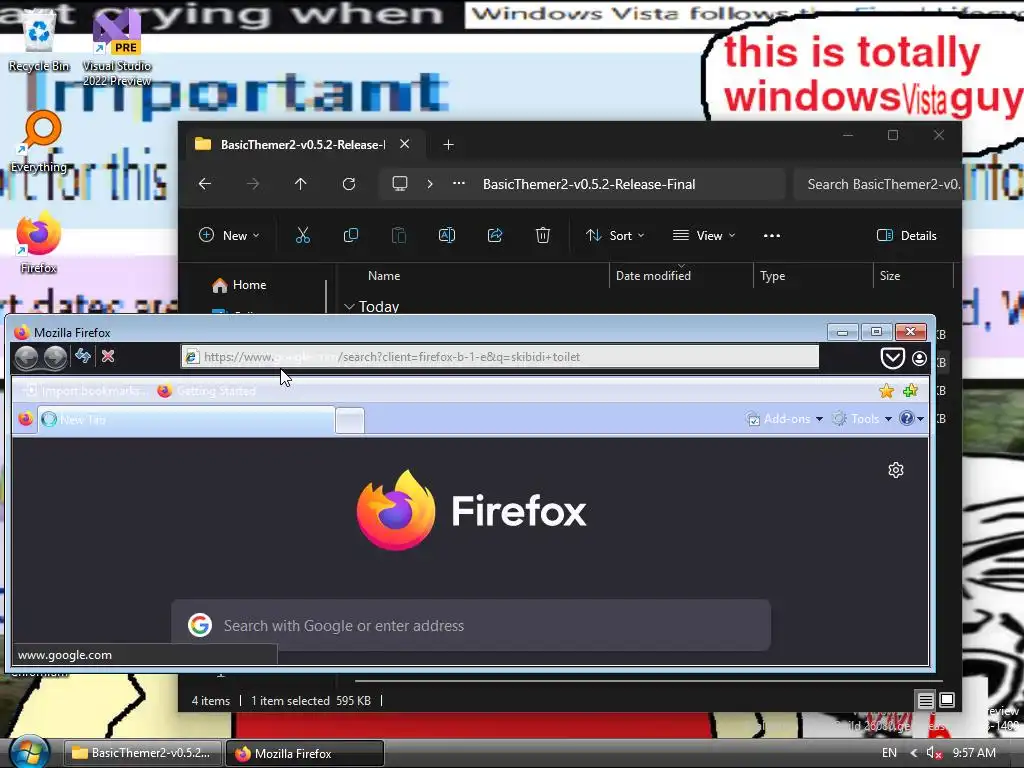Go back in File Explorer with left arrow
This screenshot has height=768, width=1024.
pyautogui.click(x=205, y=184)
